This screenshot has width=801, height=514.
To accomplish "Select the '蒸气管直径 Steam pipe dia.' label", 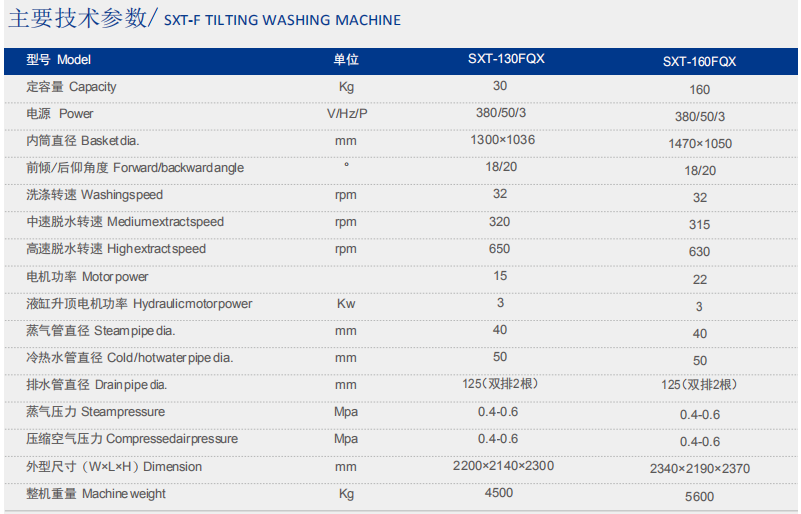I will (x=101, y=331).
